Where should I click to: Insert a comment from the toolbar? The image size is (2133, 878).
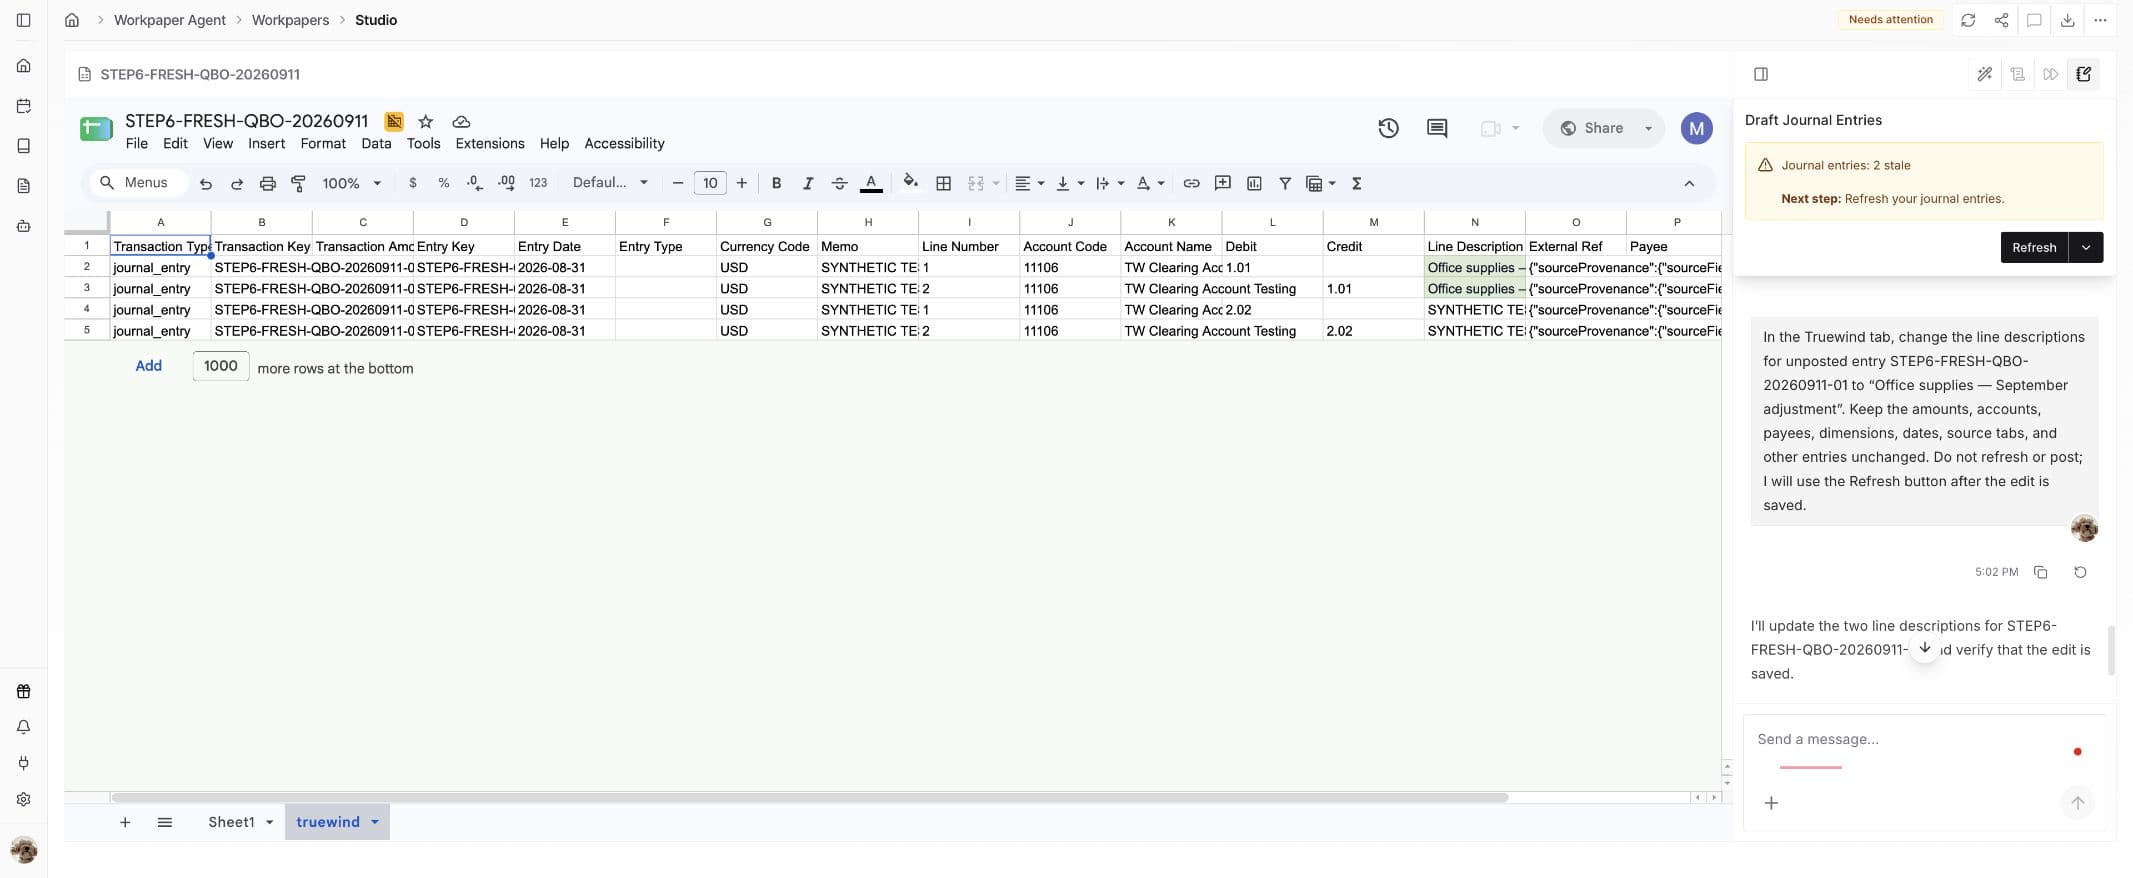point(1222,183)
